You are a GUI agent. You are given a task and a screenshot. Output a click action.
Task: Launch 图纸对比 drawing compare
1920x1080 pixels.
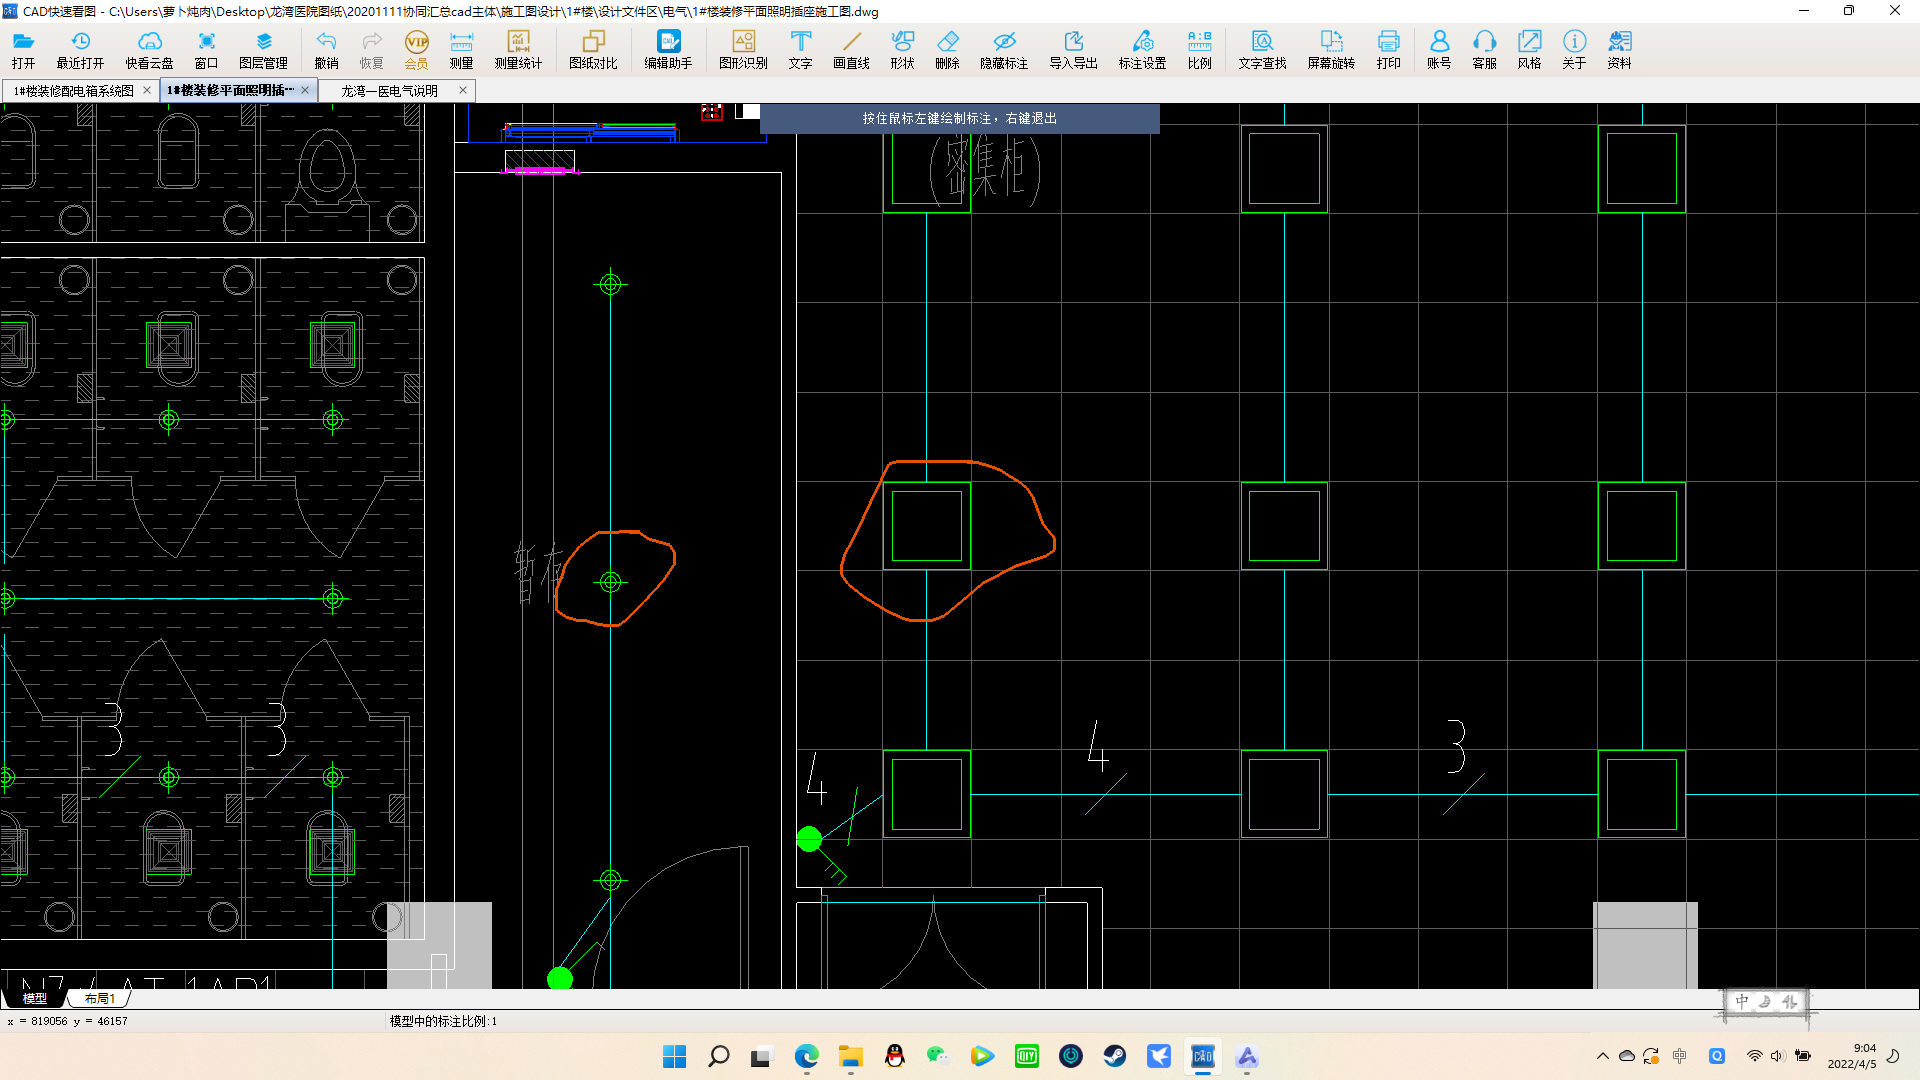point(593,49)
